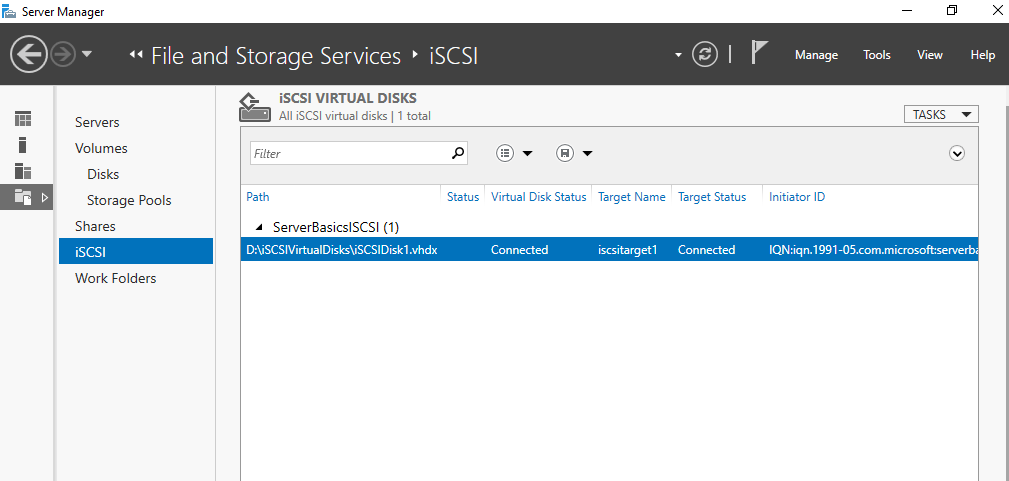Open the Tools menu
1009x481 pixels.
coord(876,55)
